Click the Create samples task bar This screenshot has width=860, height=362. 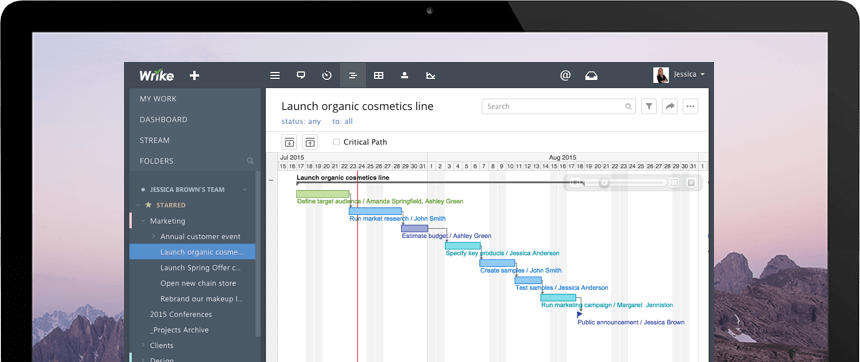497,263
